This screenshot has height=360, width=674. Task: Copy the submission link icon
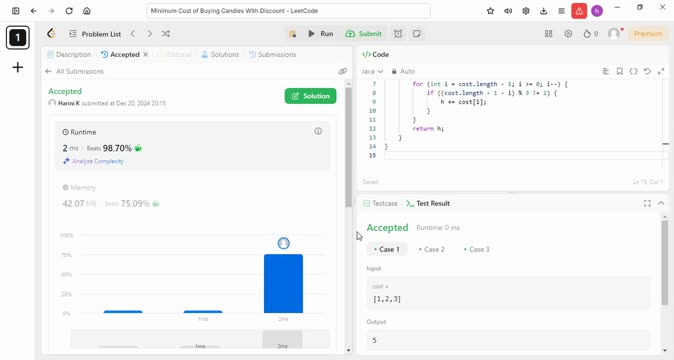pyautogui.click(x=343, y=71)
